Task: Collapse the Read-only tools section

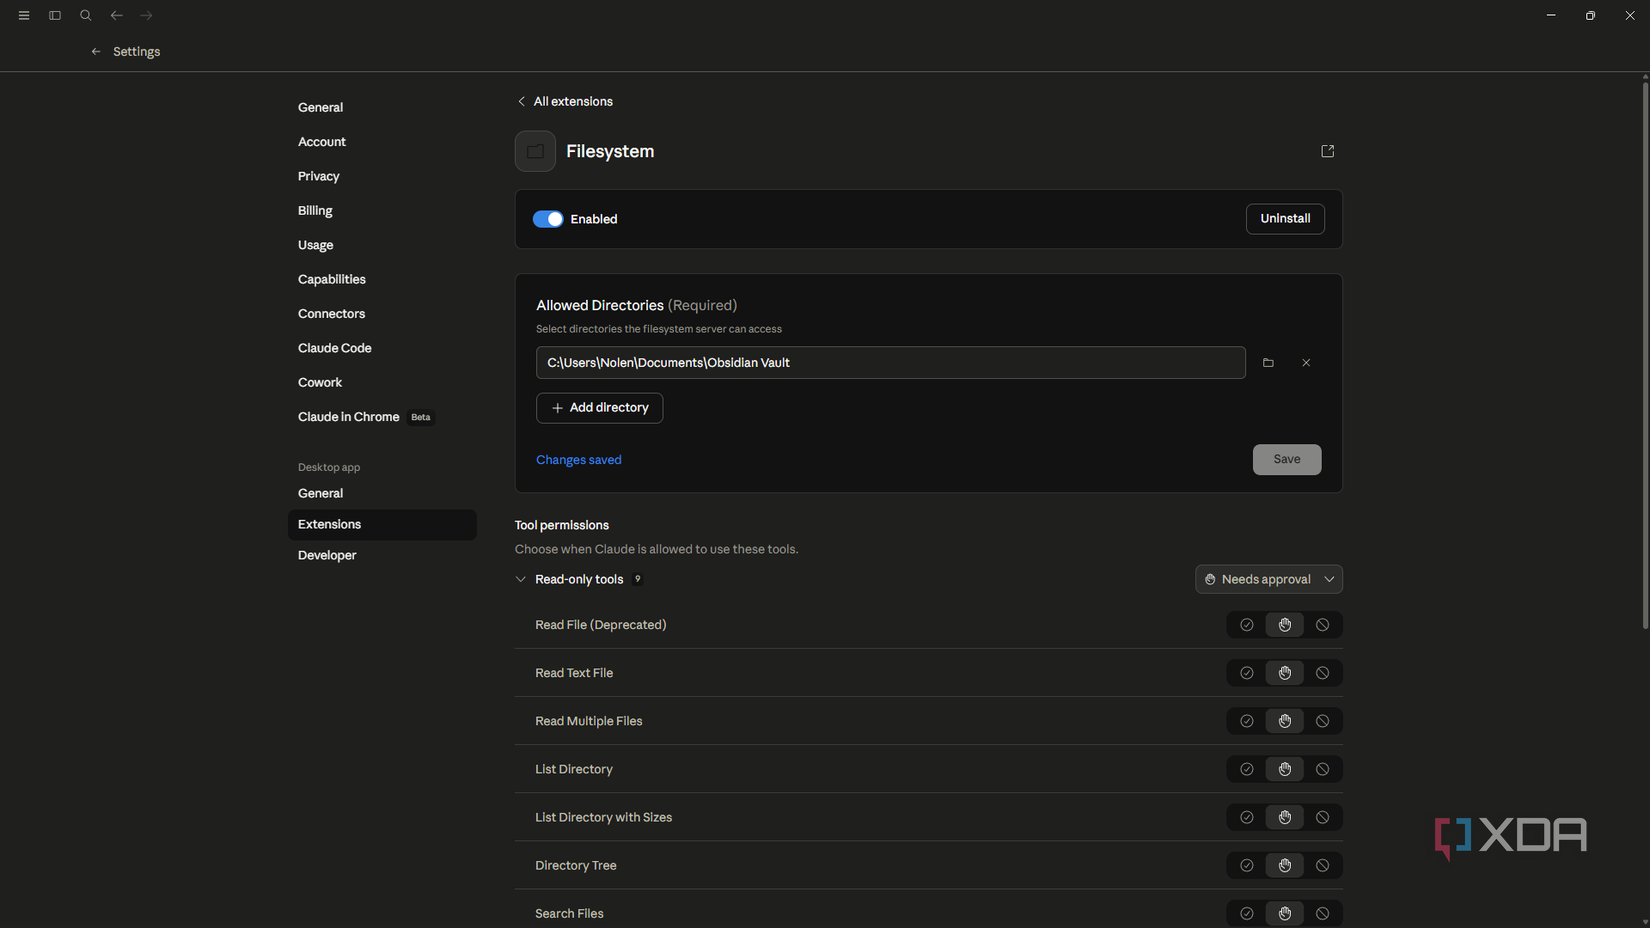Action: pos(521,579)
